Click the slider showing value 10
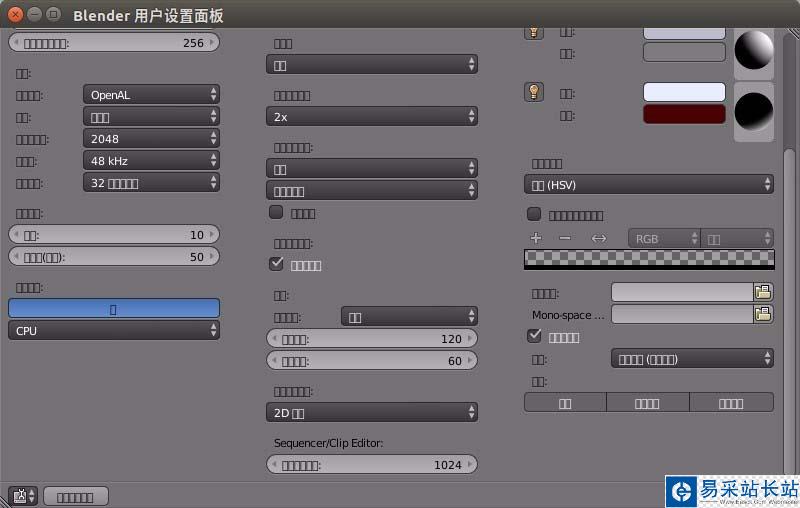The width and height of the screenshot is (800, 508). click(114, 234)
